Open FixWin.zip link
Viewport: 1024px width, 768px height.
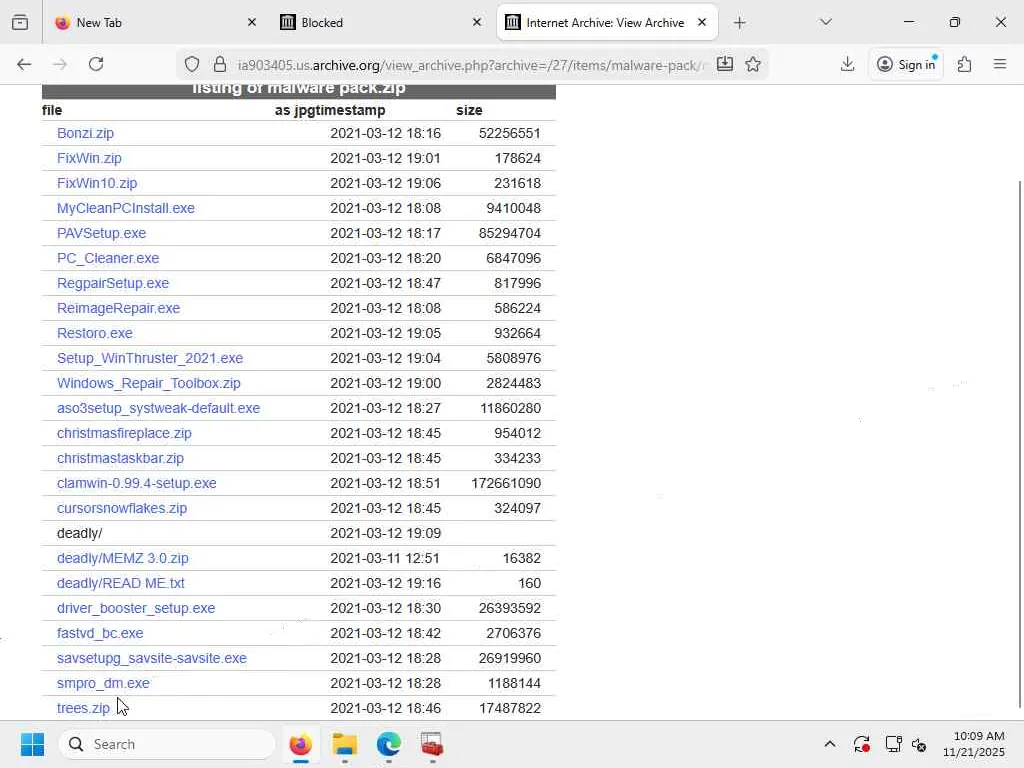tap(89, 158)
